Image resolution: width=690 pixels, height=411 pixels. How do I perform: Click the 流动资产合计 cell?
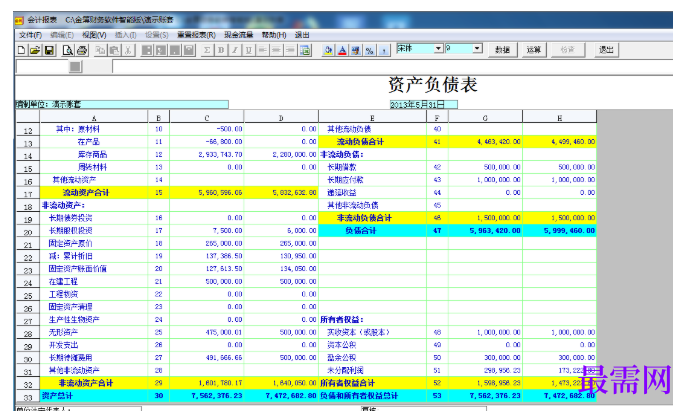94,192
